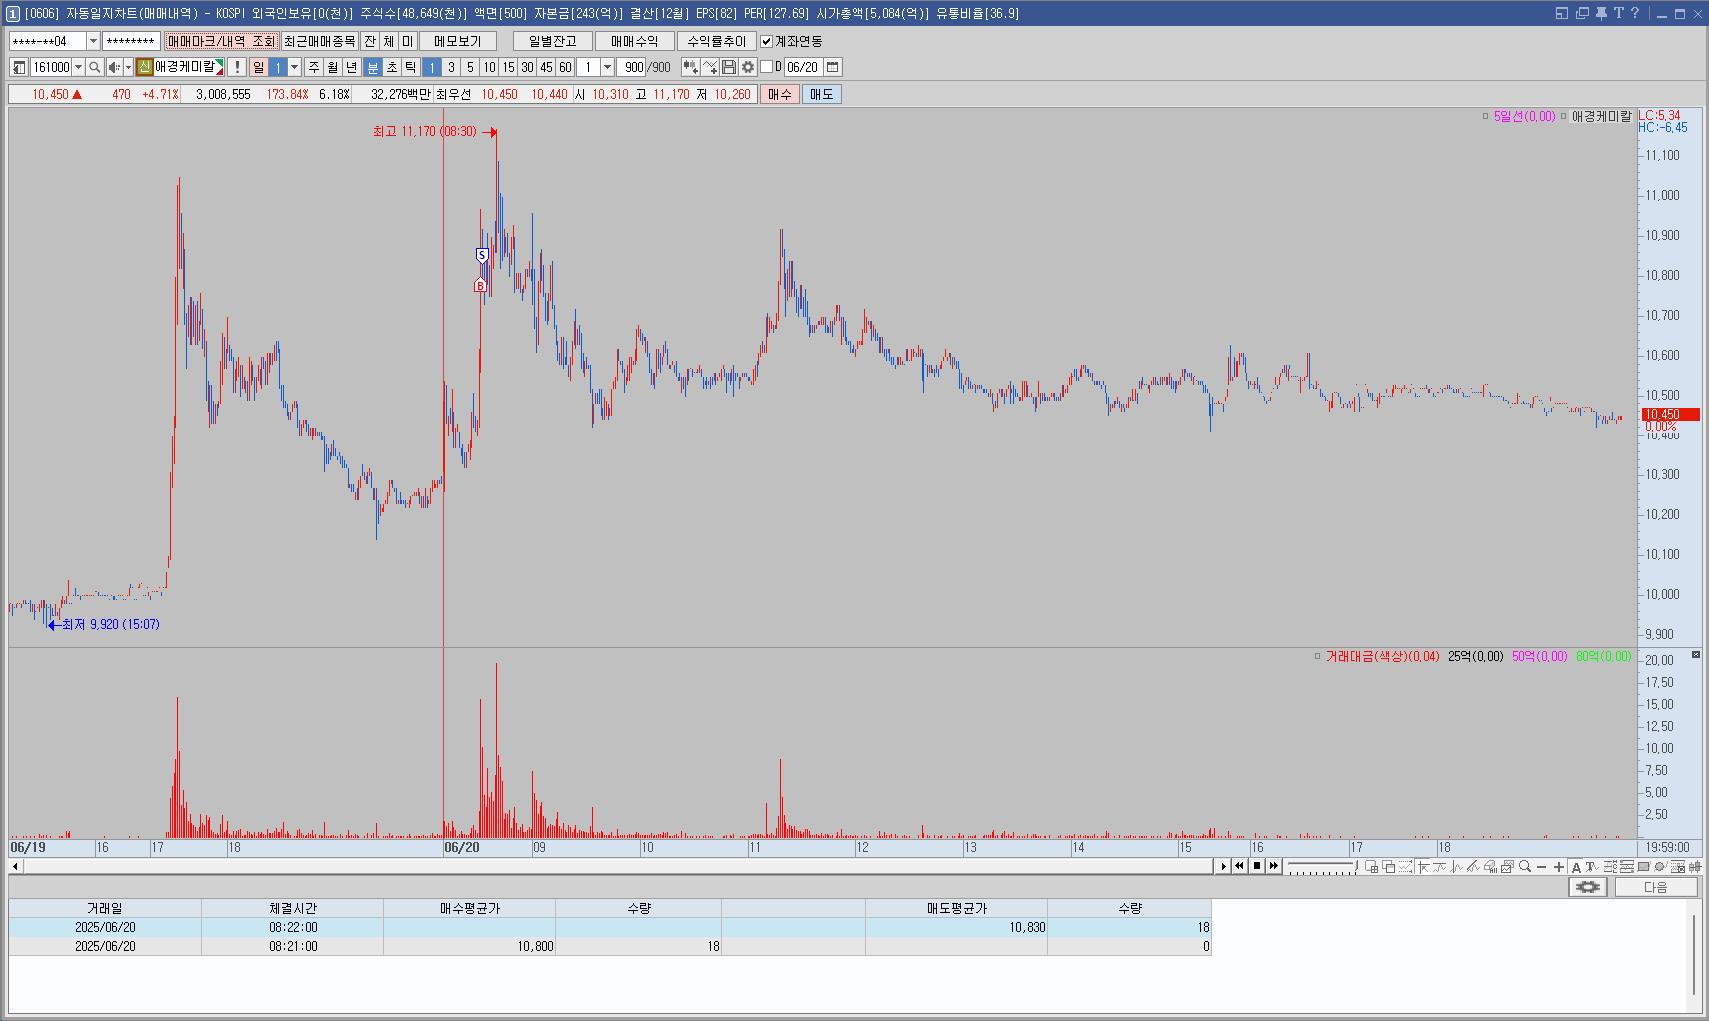Click the bar count 900 input field
1709x1021 pixels.
coord(631,67)
